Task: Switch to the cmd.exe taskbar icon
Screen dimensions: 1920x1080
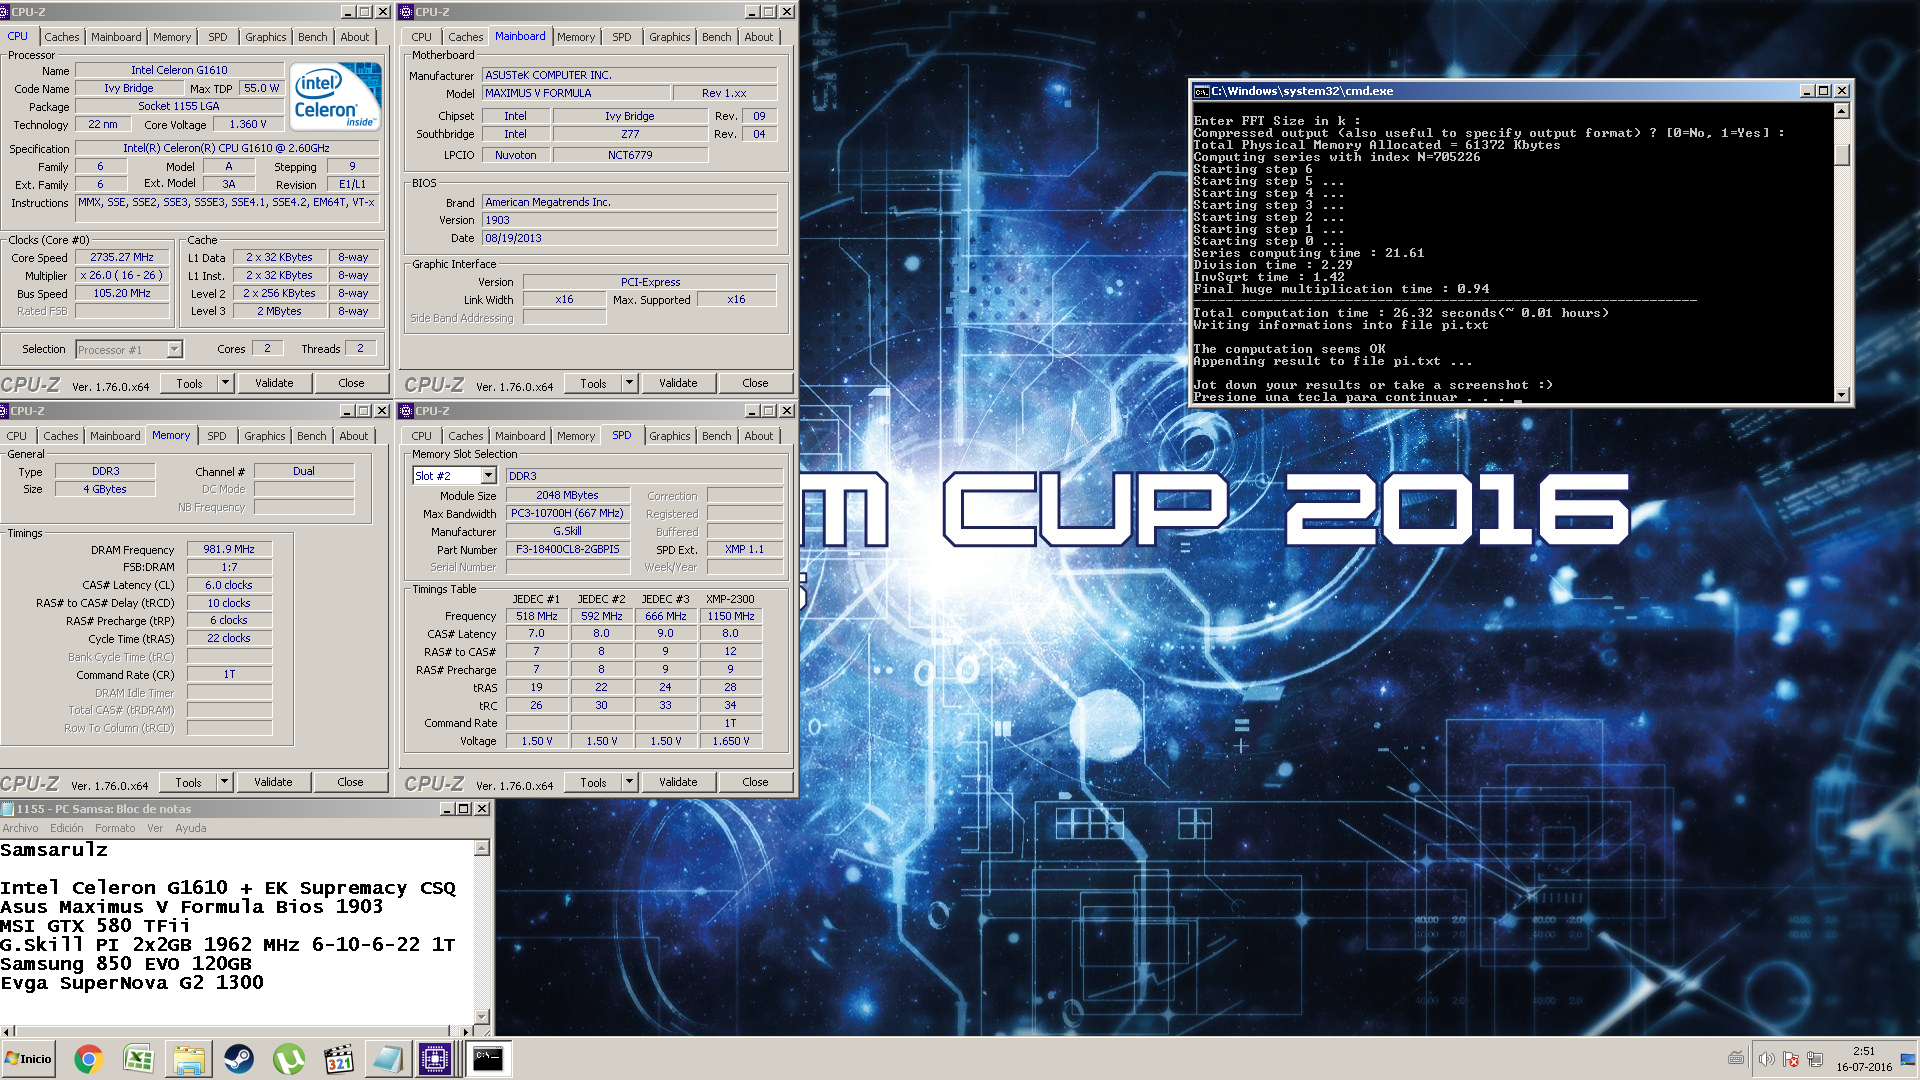Action: [x=488, y=1059]
